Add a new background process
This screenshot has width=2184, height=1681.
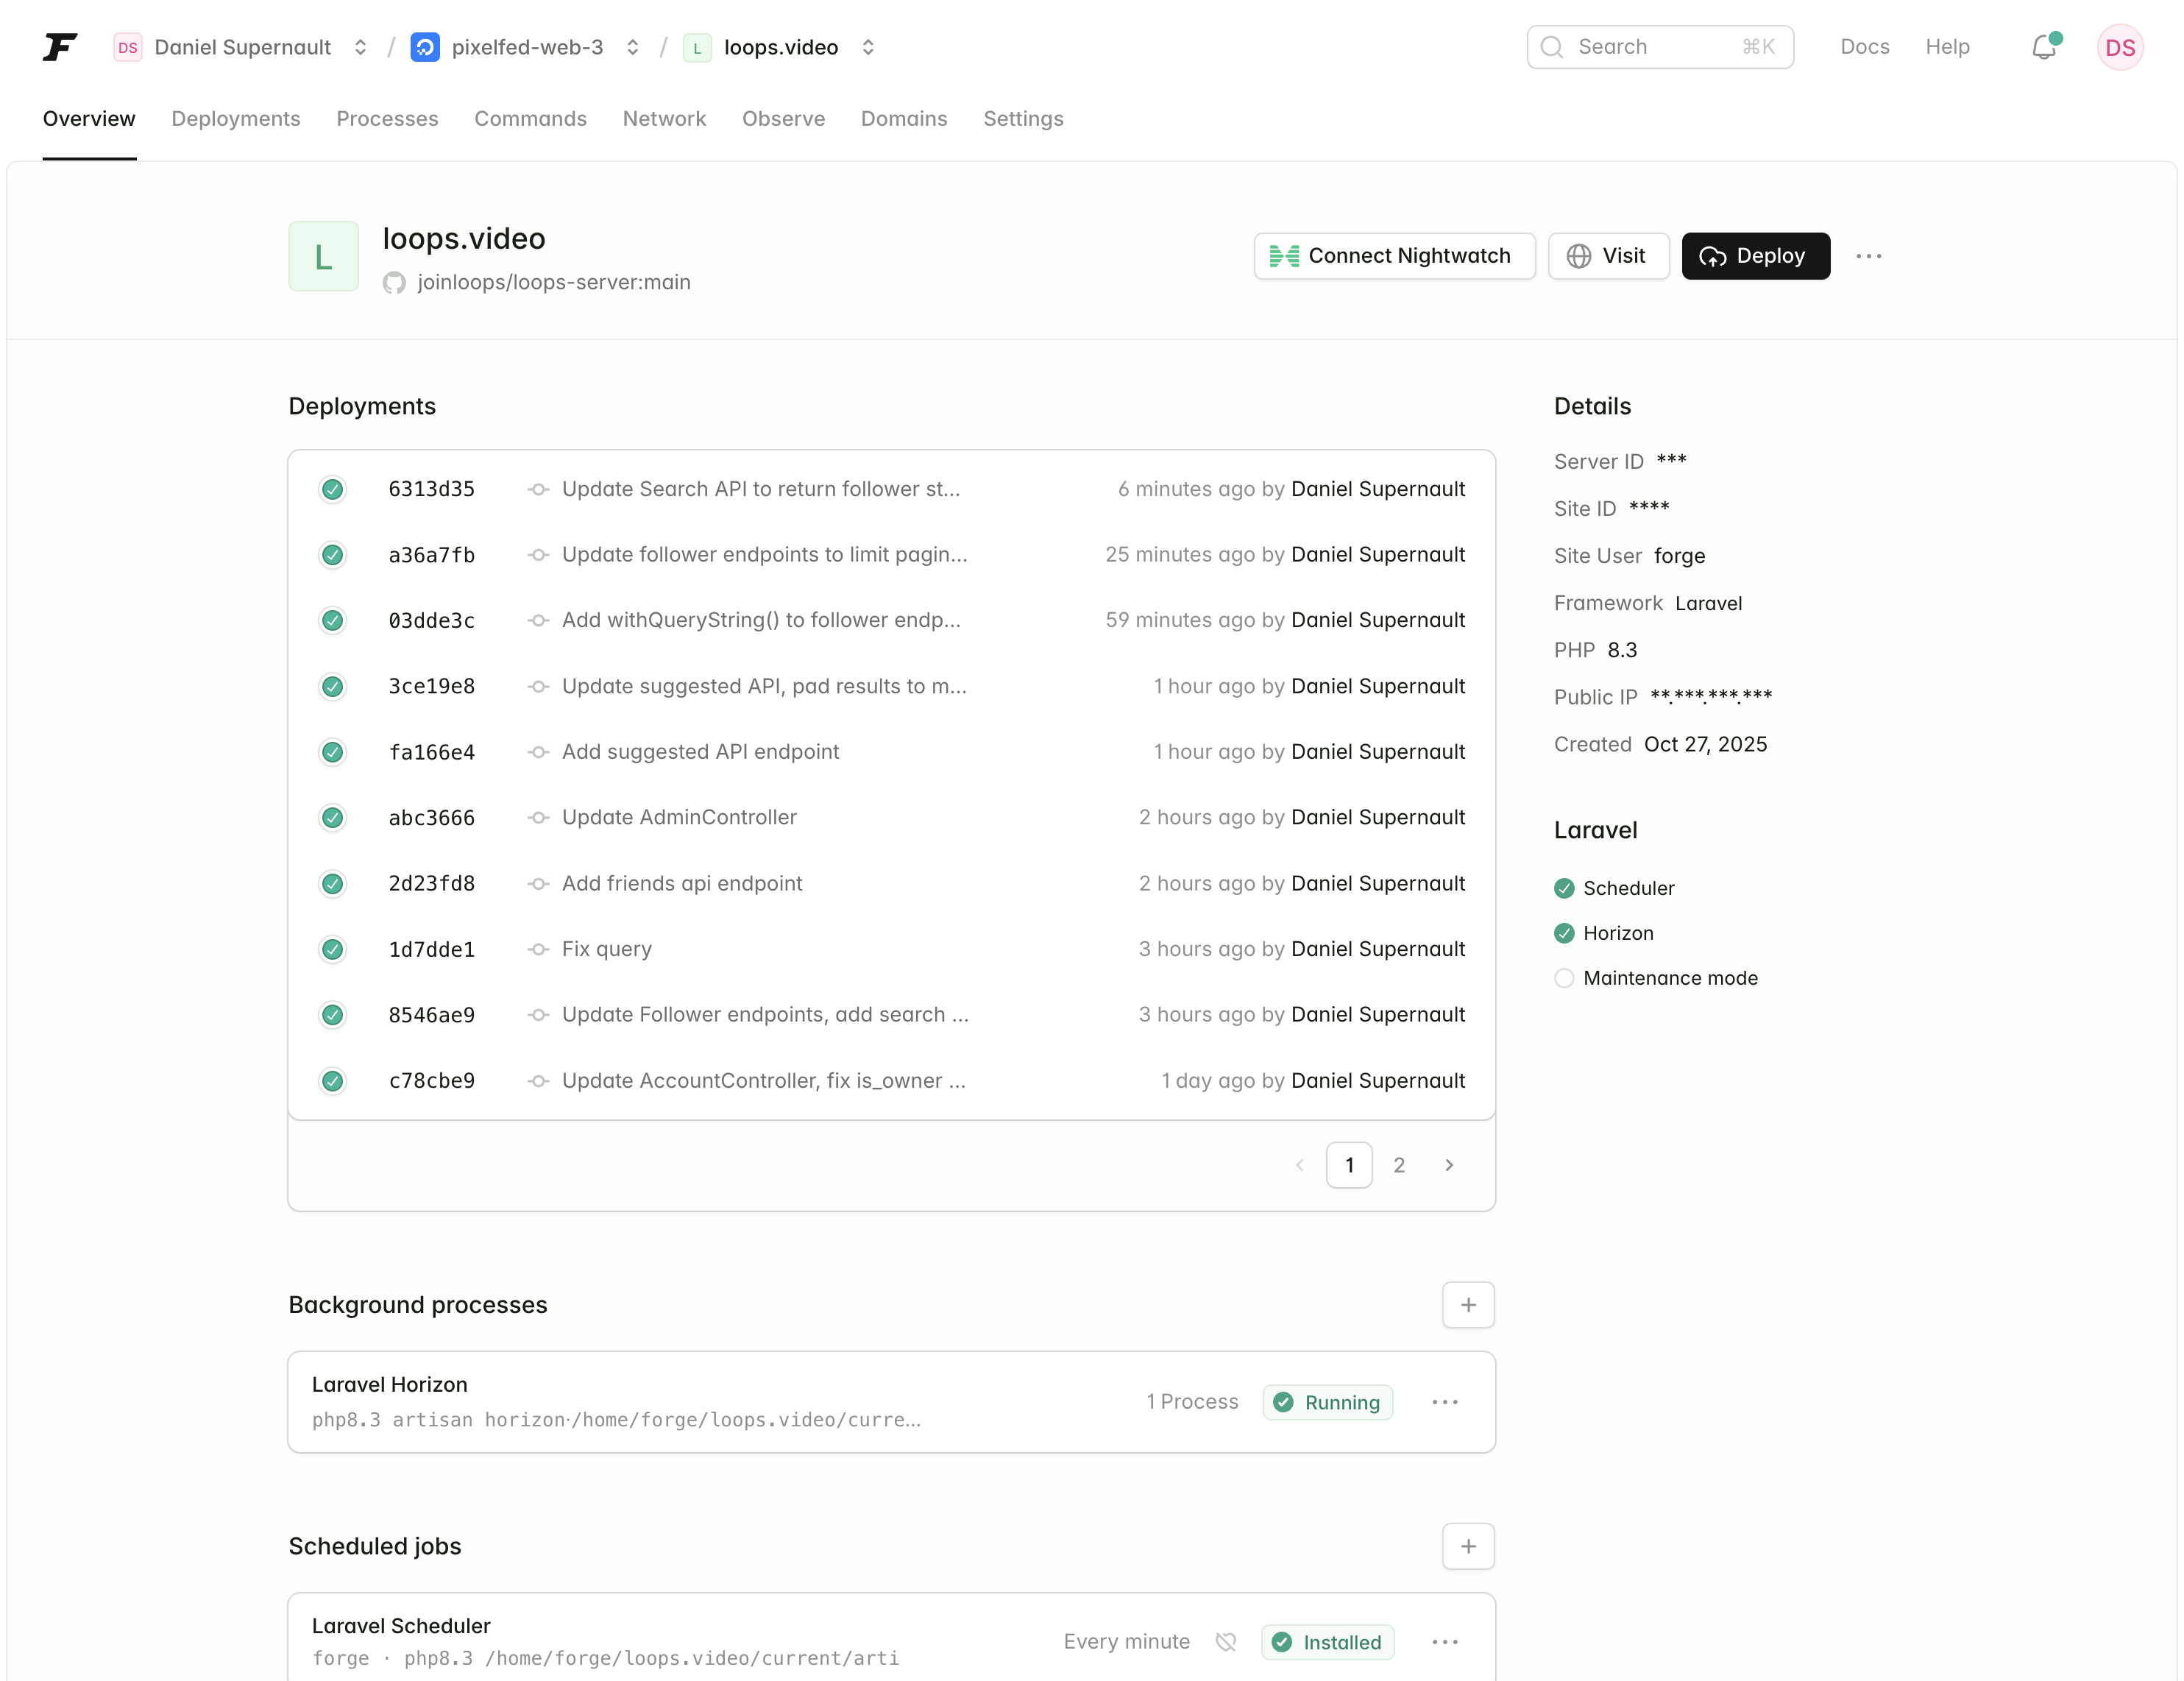pos(1467,1304)
